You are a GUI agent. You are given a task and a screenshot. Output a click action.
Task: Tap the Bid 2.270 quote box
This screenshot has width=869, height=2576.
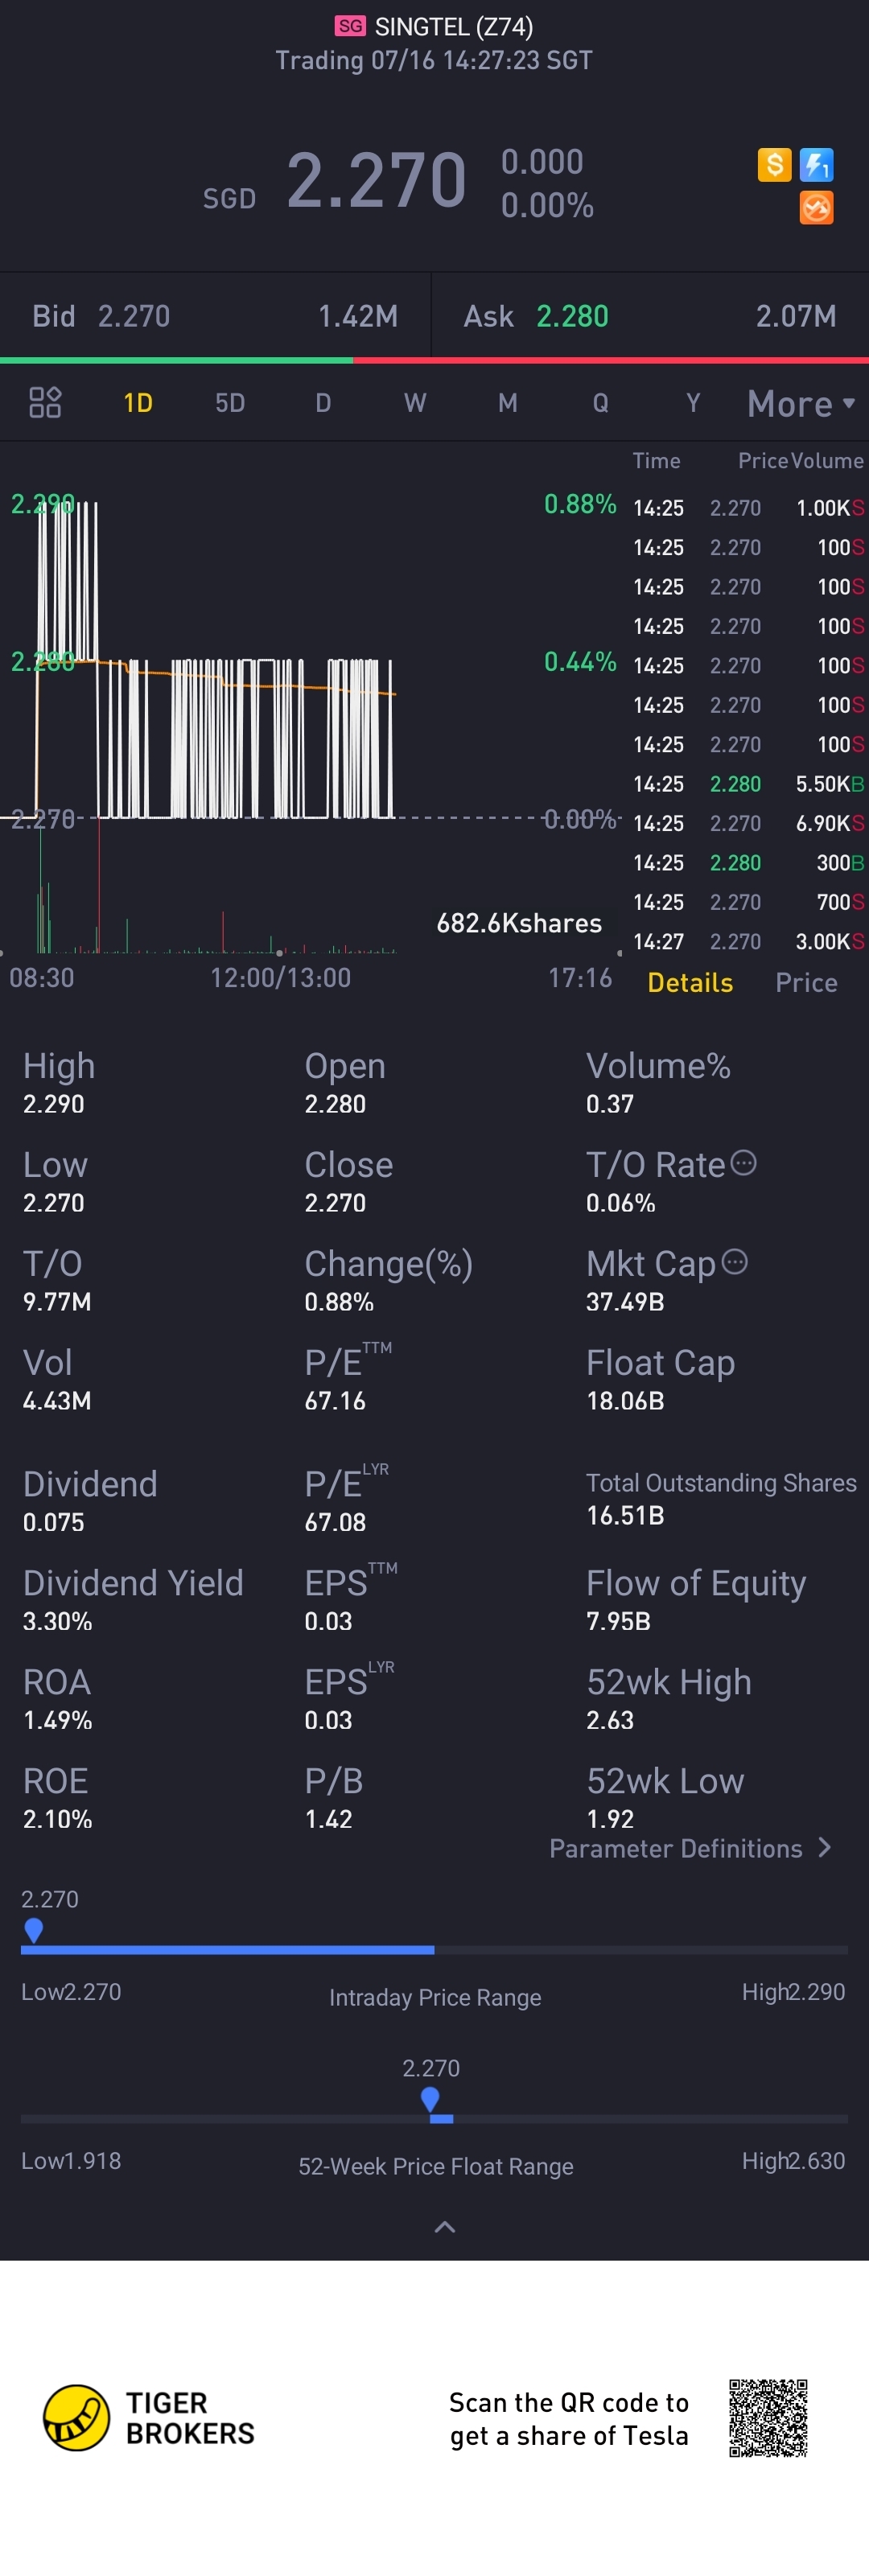tap(215, 316)
